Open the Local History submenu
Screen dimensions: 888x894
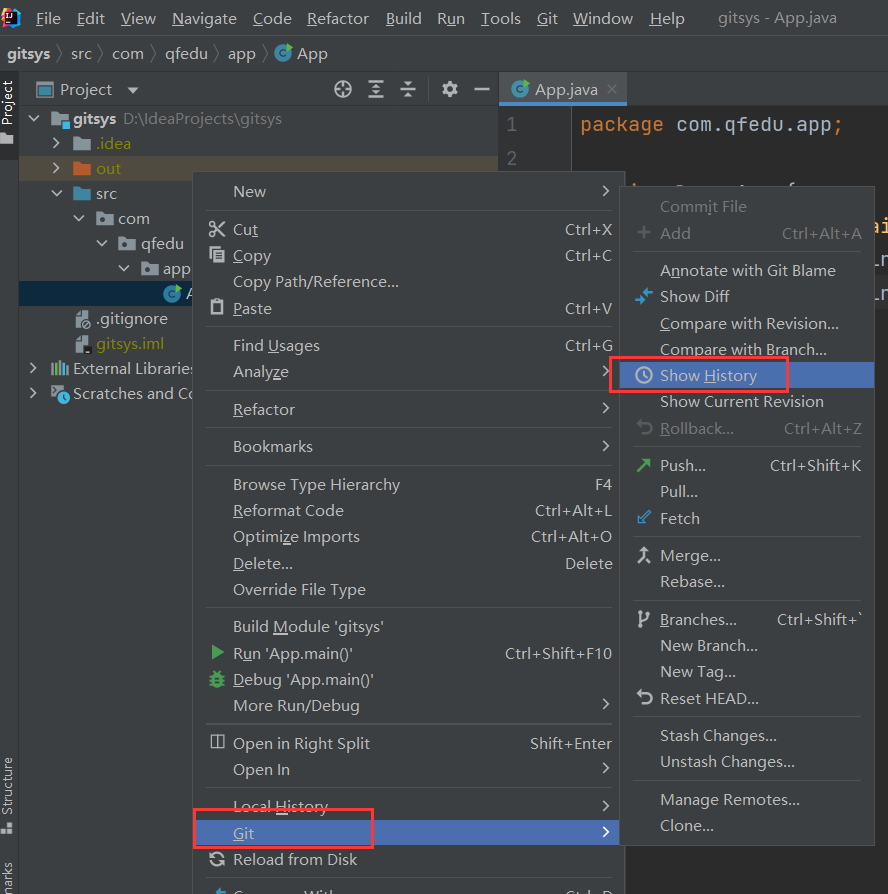click(408, 806)
